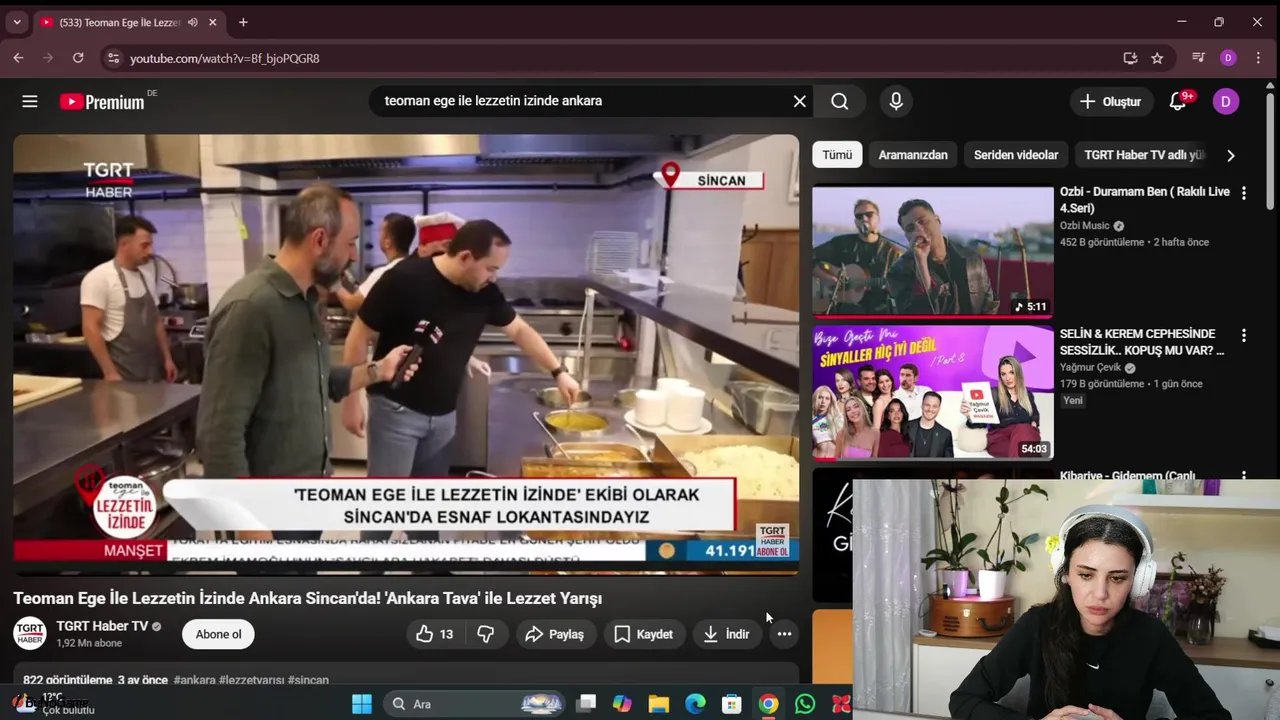Open TGRT Haber TV channel avatar
This screenshot has width=1280, height=720.
click(30, 634)
